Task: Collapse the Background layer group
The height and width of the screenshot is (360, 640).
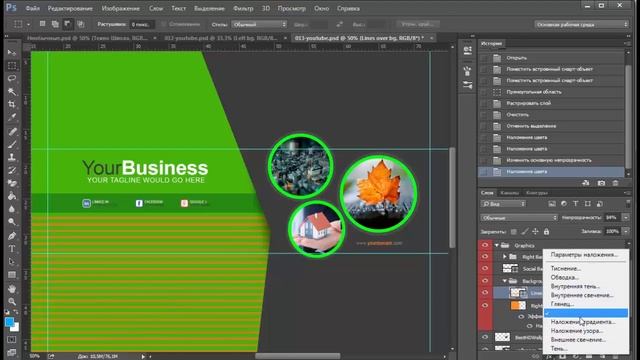Action: [505, 281]
